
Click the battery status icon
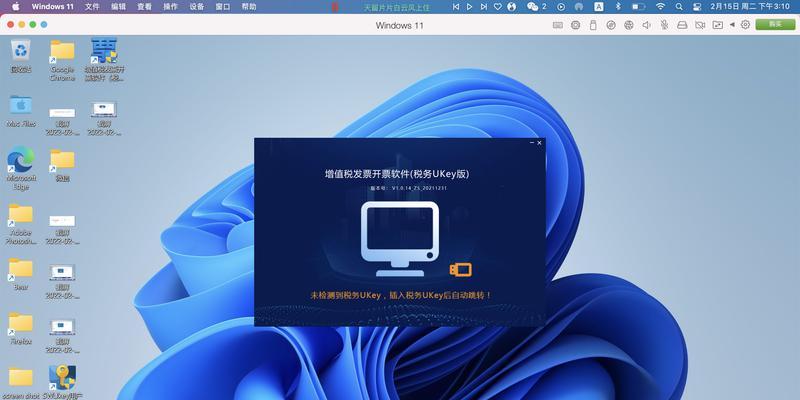coord(638,7)
